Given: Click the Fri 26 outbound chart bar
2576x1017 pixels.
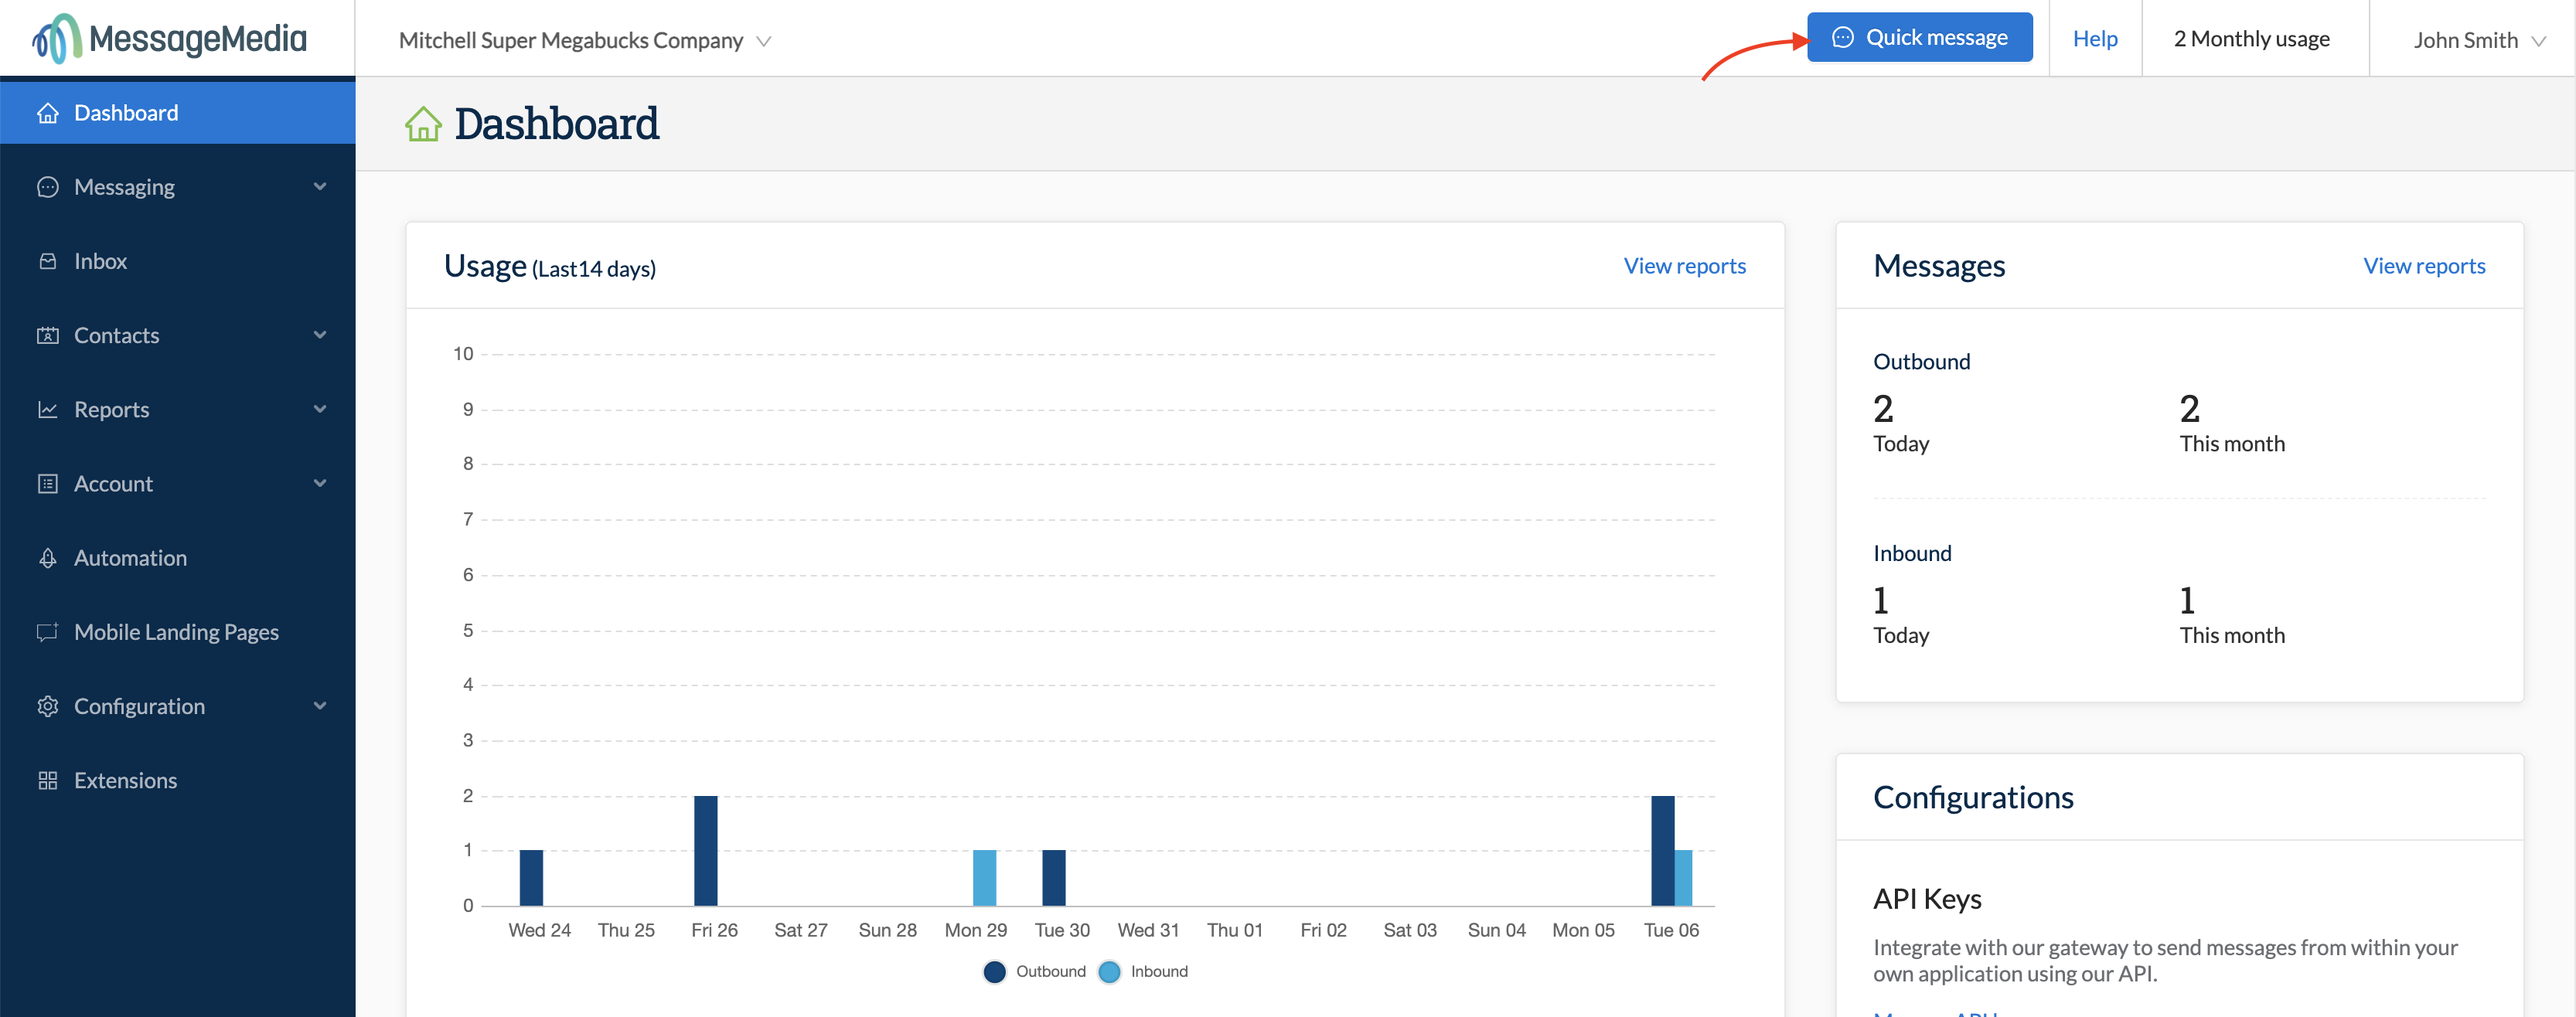Looking at the screenshot, I should (x=705, y=850).
